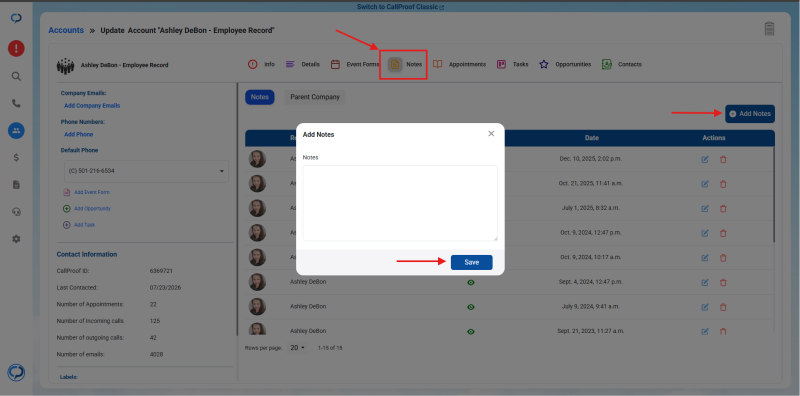Click inside the Notes text area
This screenshot has width=800, height=396.
400,203
